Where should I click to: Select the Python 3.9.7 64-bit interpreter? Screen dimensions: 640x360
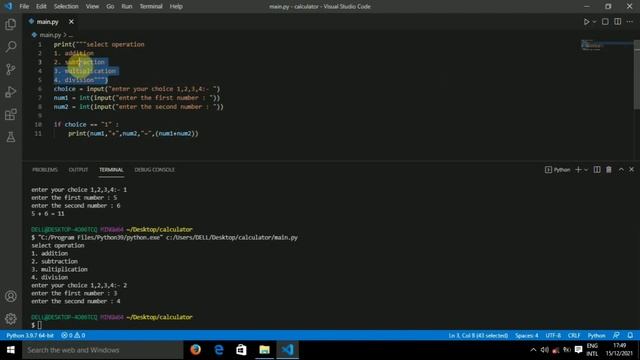pyautogui.click(x=30, y=336)
